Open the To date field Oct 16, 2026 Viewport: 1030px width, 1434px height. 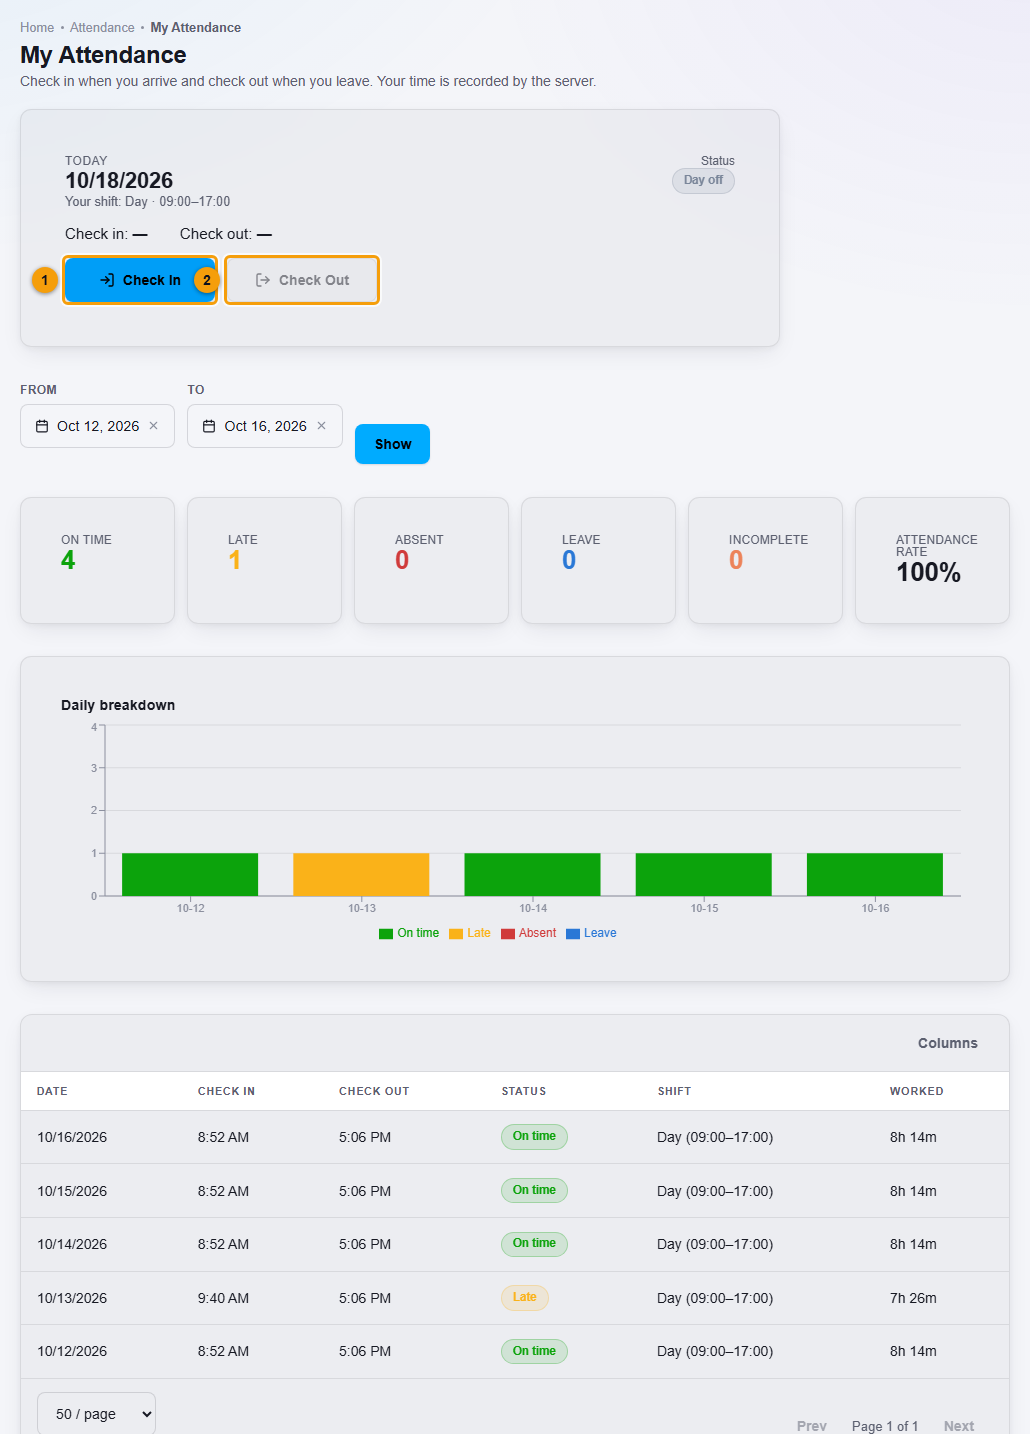click(265, 426)
